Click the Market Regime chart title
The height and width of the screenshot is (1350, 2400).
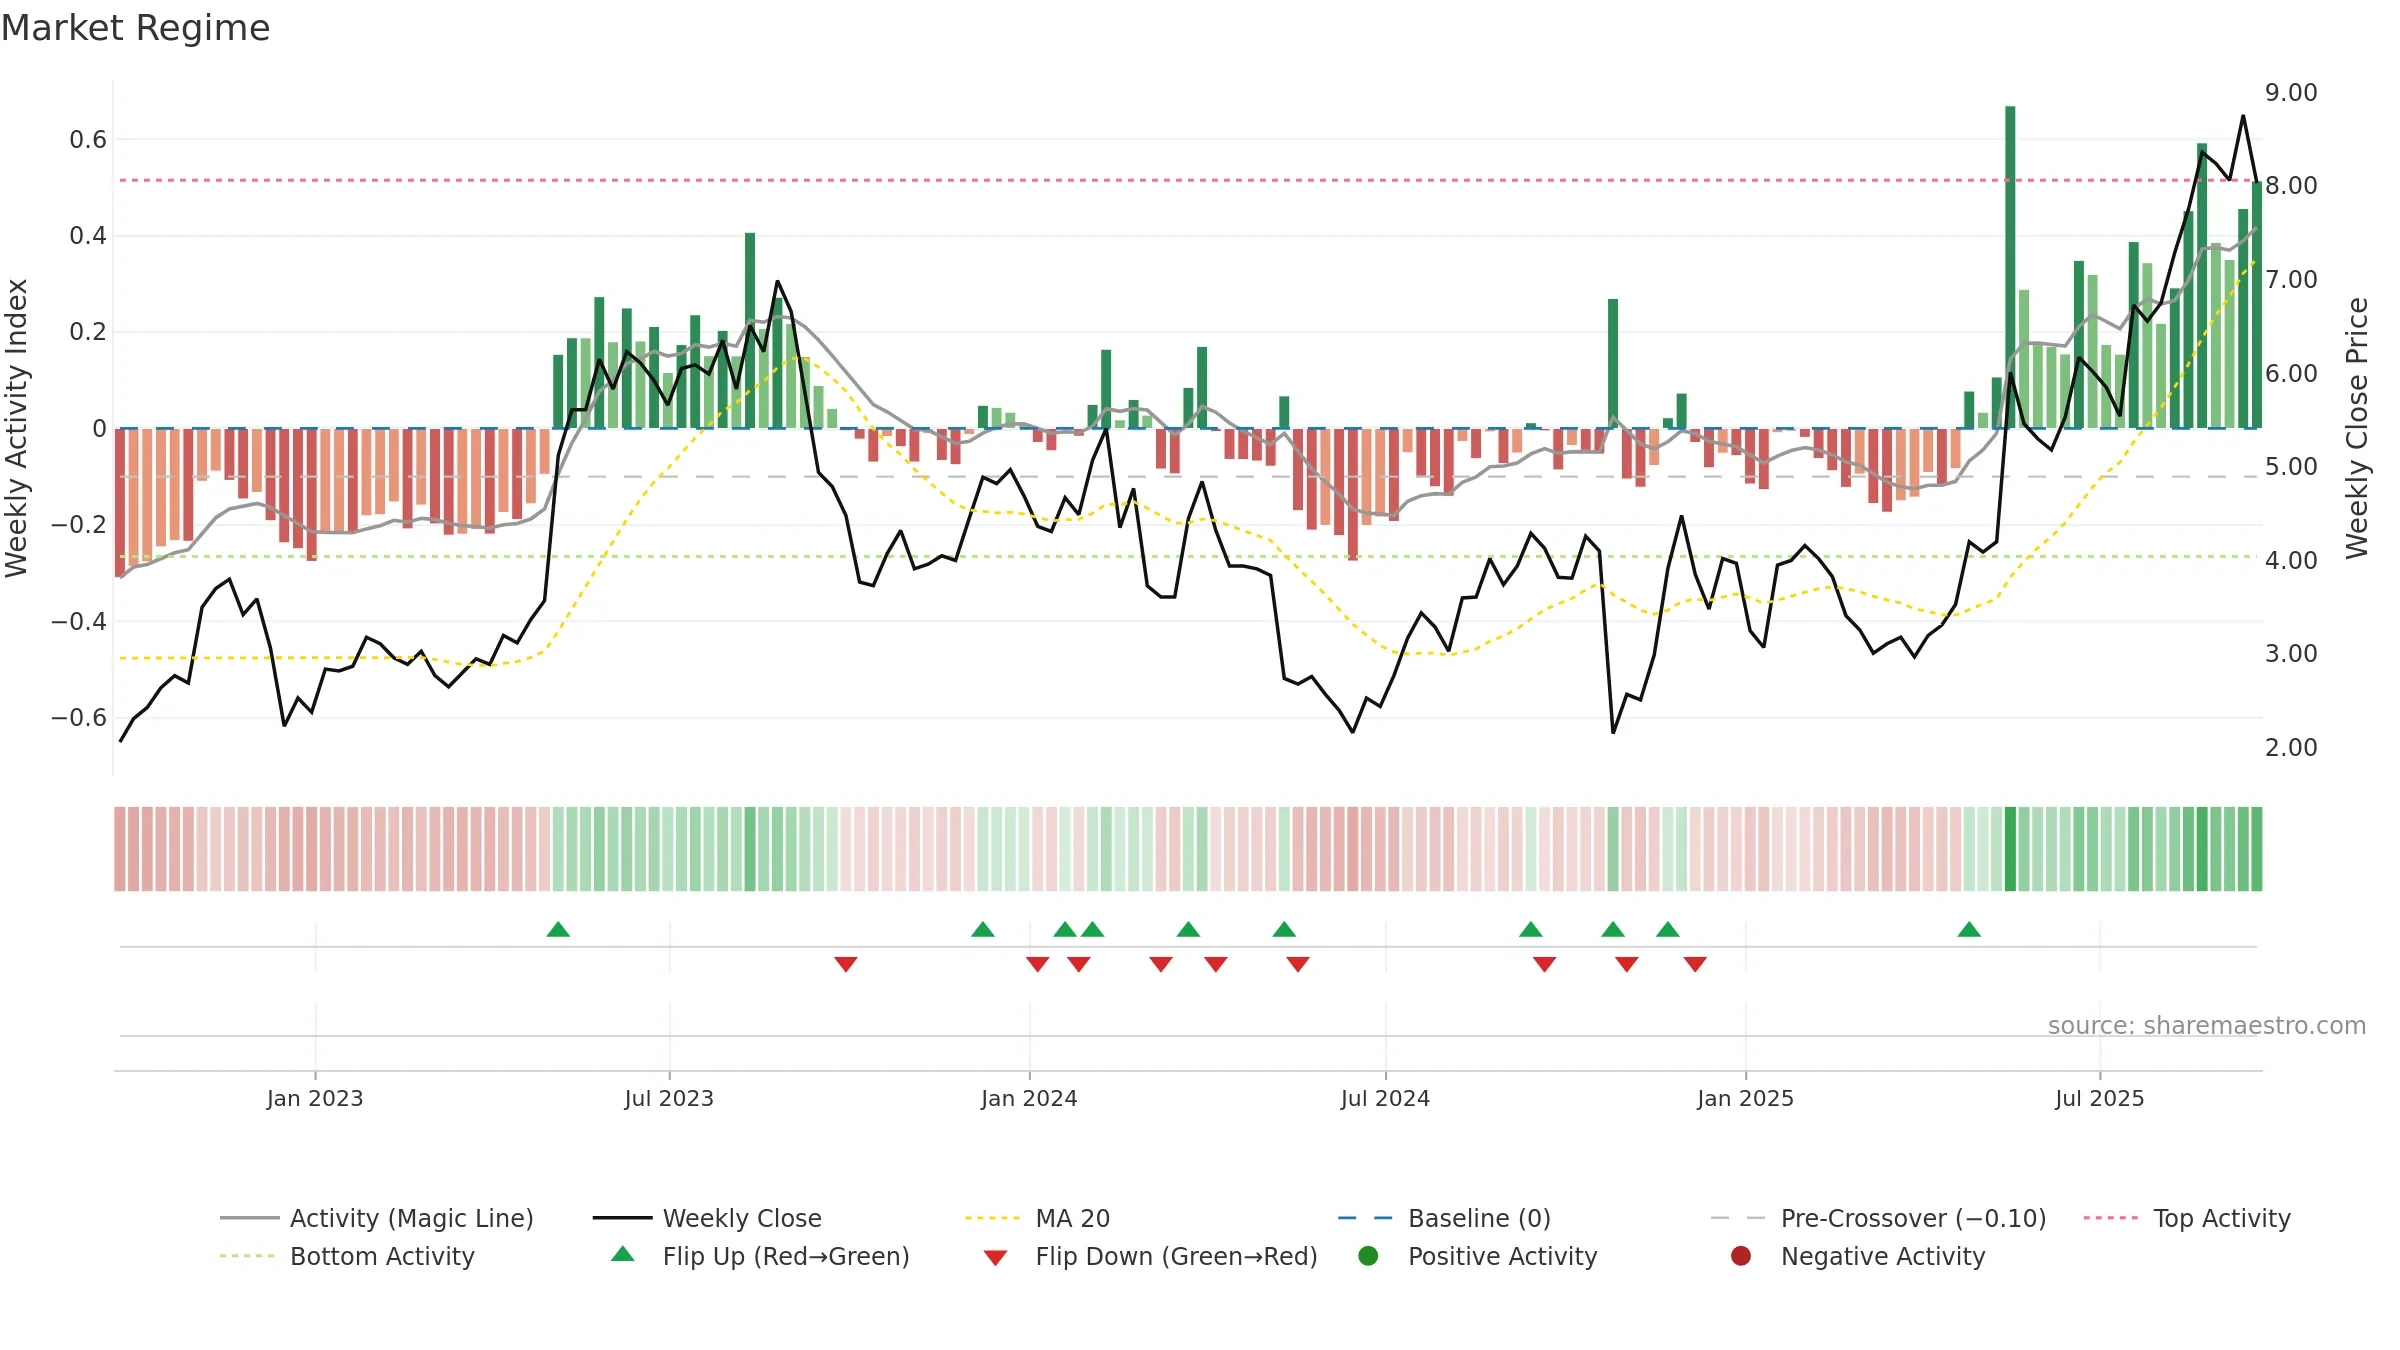[135, 28]
